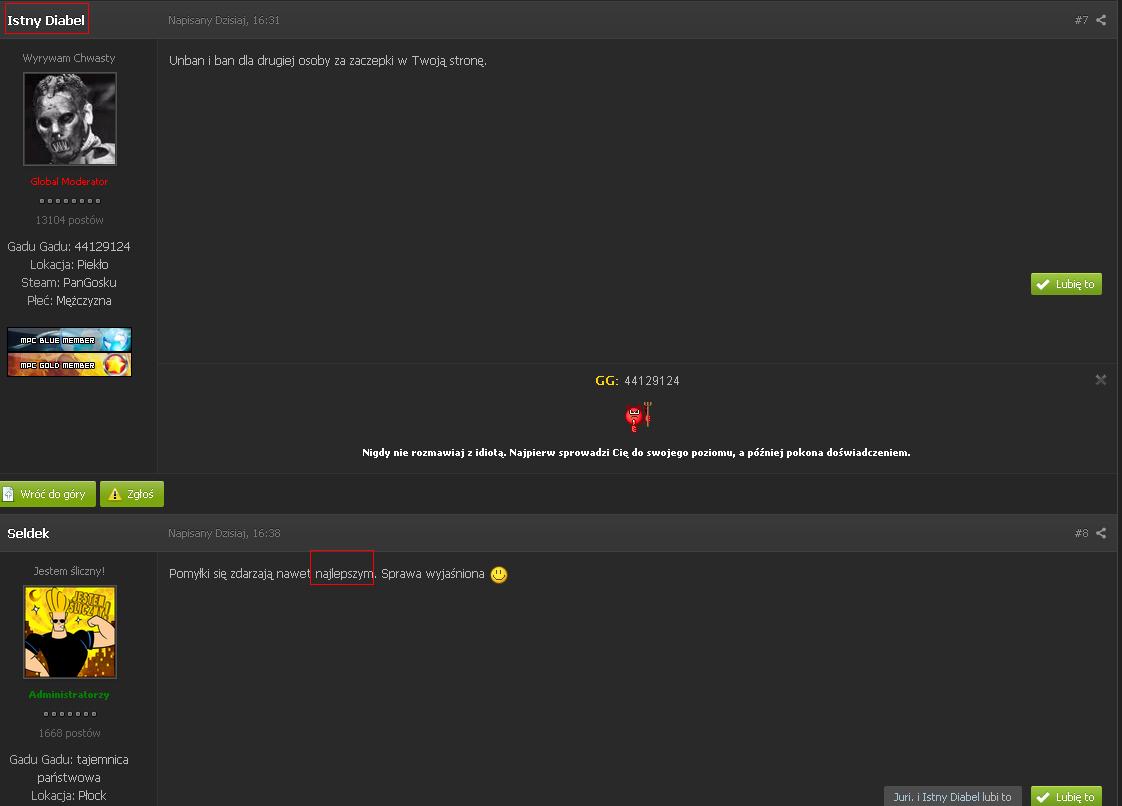Click the MPC Blue Member badge

coord(69,340)
